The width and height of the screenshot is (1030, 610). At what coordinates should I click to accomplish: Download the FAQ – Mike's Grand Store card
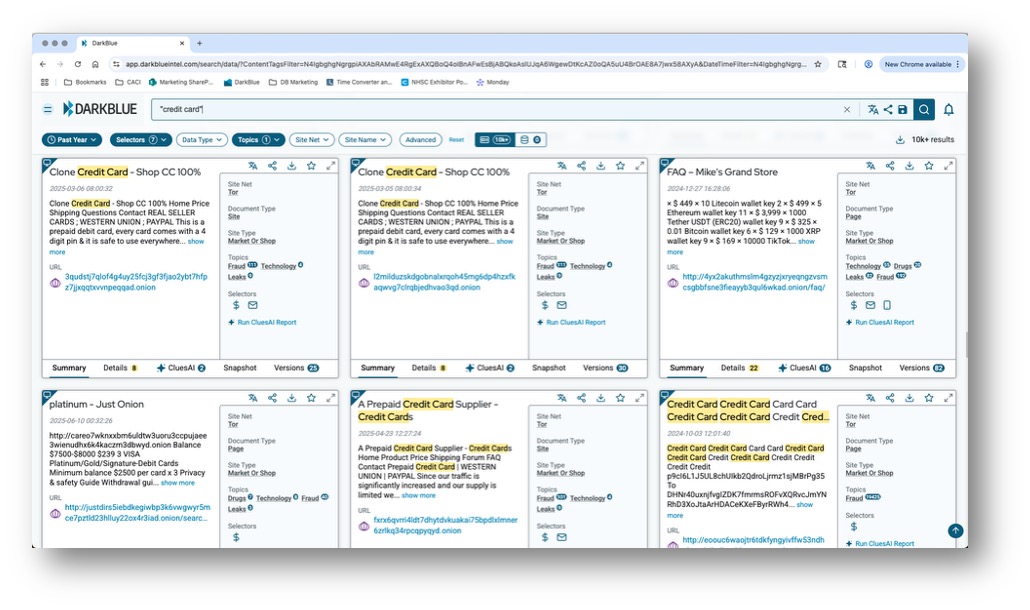tap(909, 166)
